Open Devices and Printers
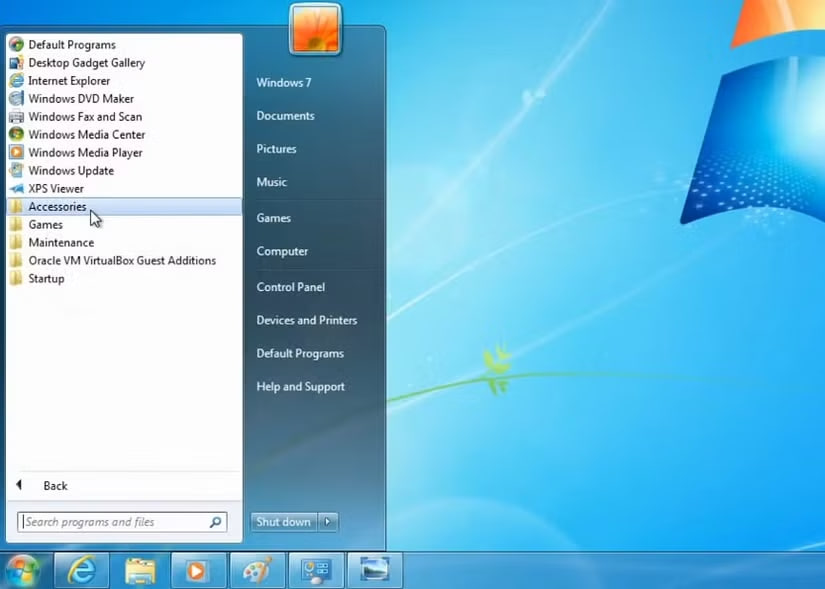The width and height of the screenshot is (825, 589). point(307,320)
